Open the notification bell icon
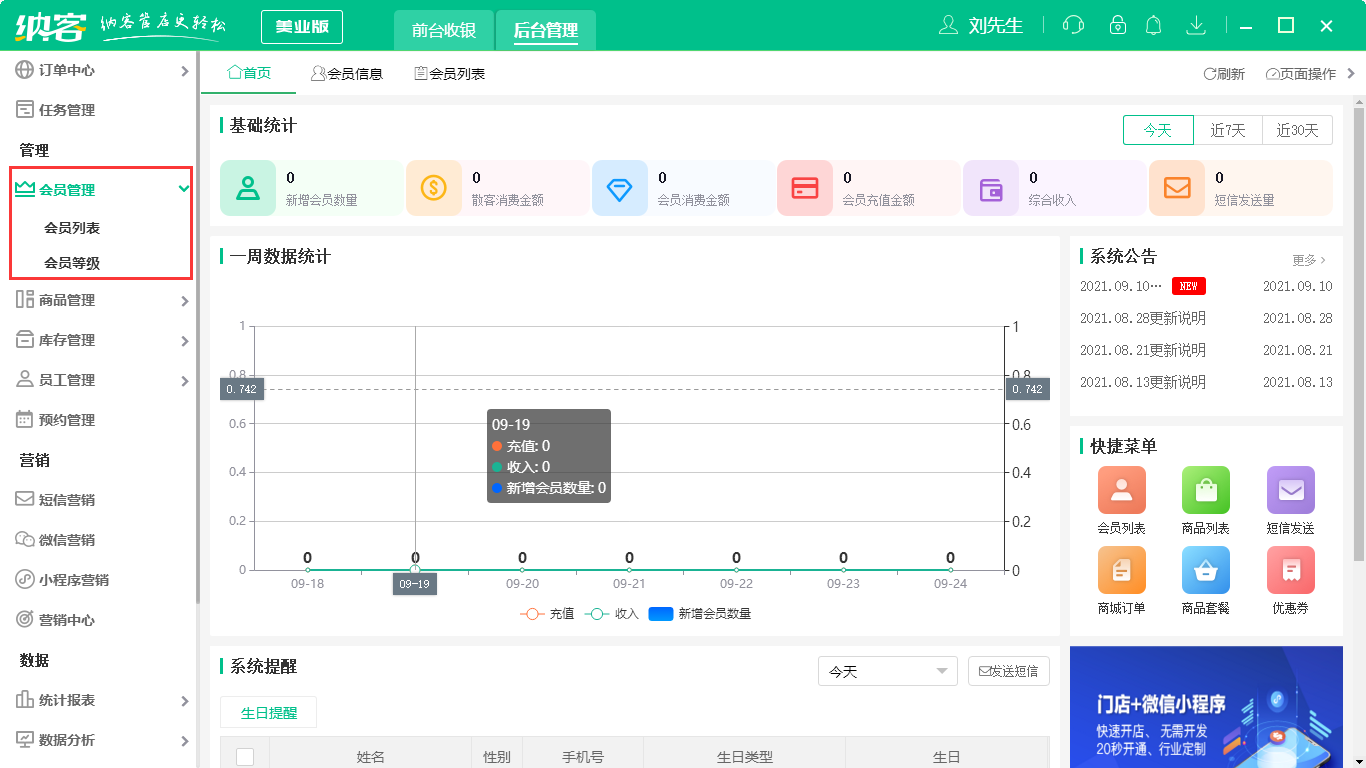Viewport: 1366px width, 768px height. (1153, 26)
